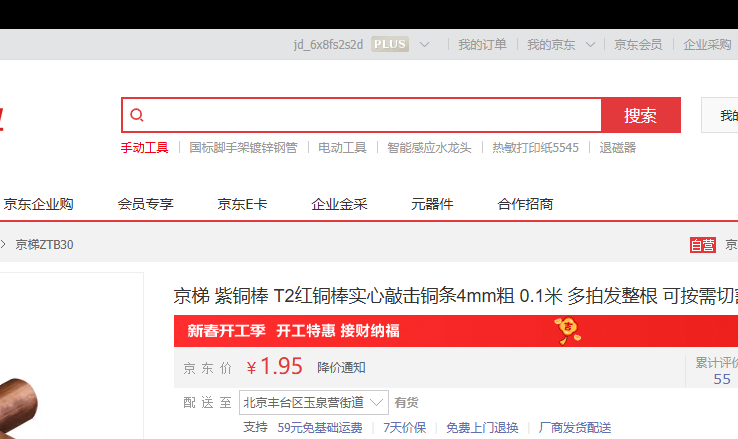The image size is (738, 439).
Task: Open 企业采购 link in top bar
Action: [x=707, y=45]
